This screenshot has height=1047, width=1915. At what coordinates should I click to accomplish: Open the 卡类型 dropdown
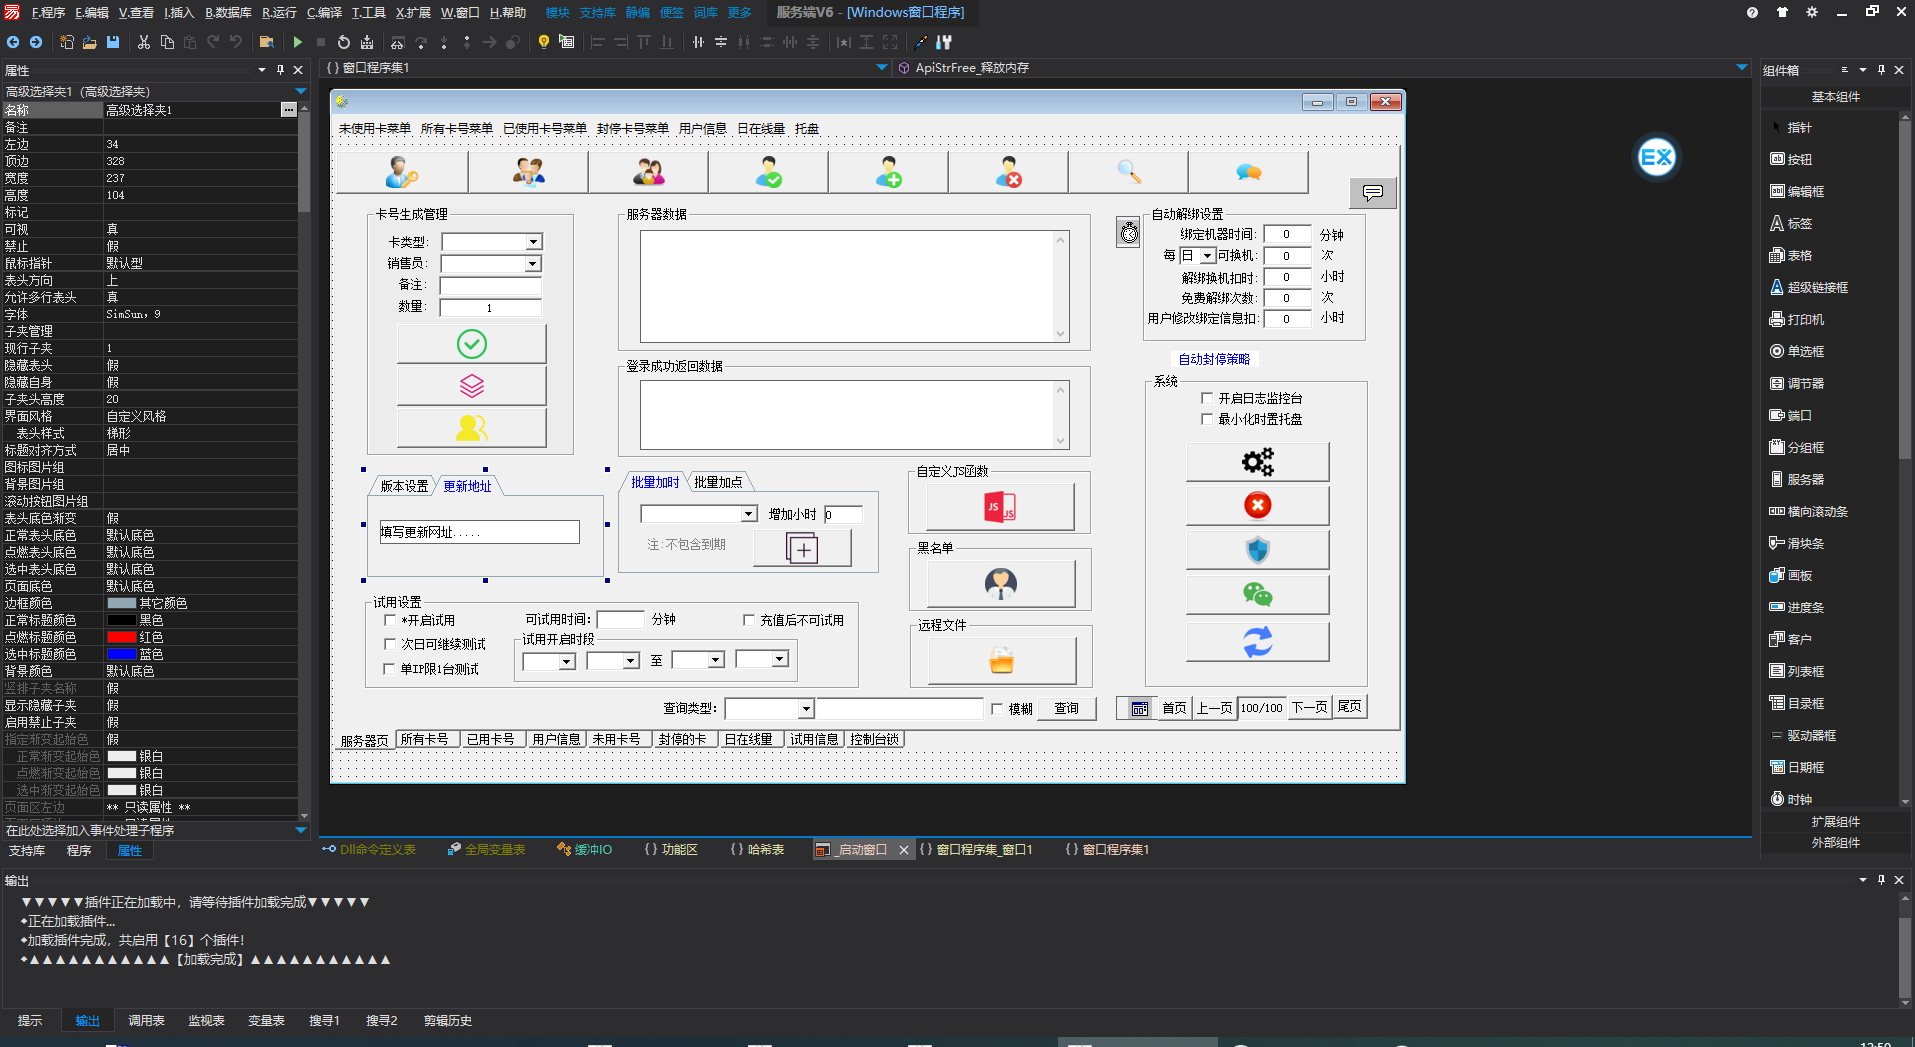(533, 242)
